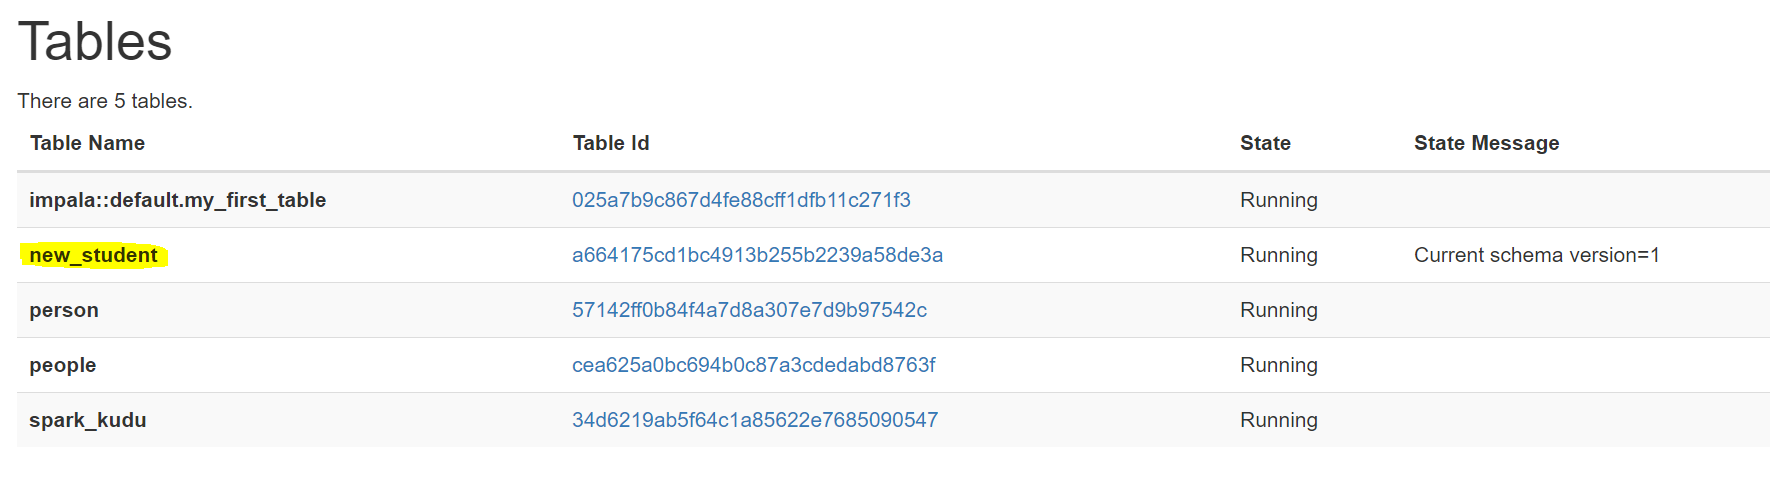Click the Table Name column header
This screenshot has height=478, width=1770.
[x=87, y=143]
